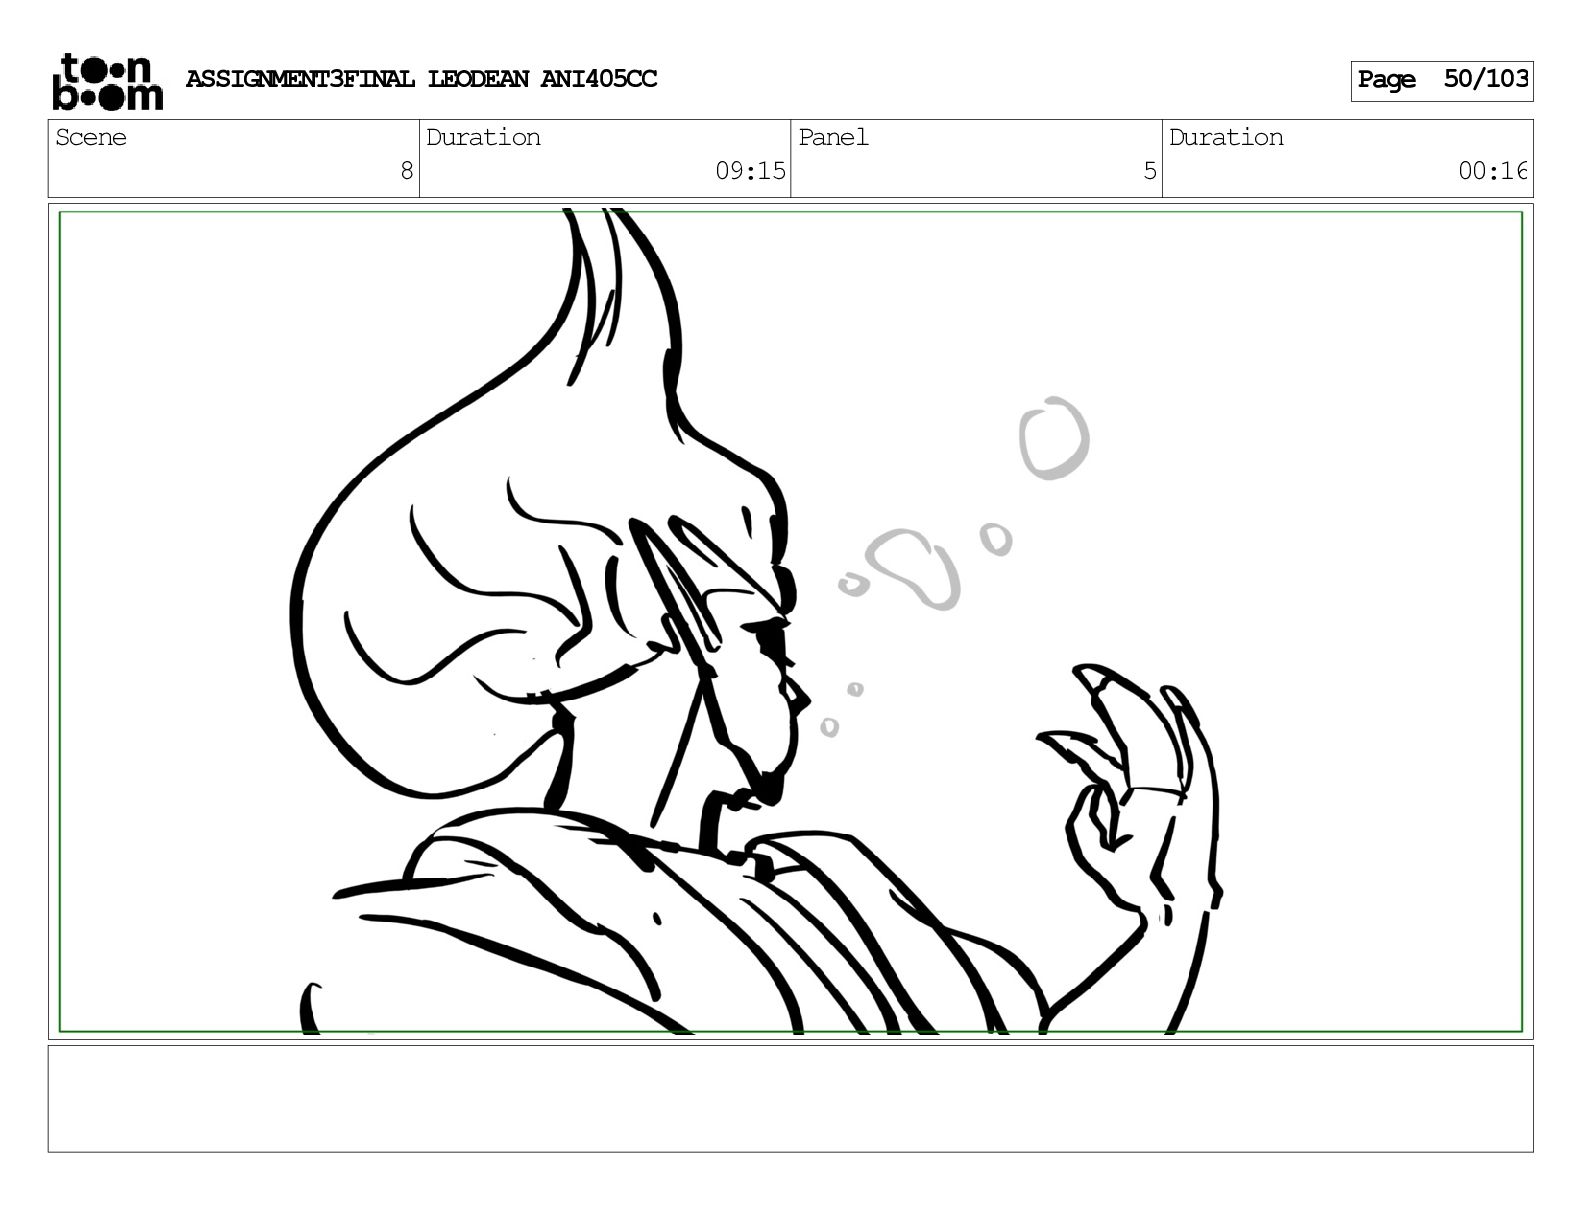Click the storyboard panel drawing
The image size is (1584, 1224).
(x=790, y=621)
